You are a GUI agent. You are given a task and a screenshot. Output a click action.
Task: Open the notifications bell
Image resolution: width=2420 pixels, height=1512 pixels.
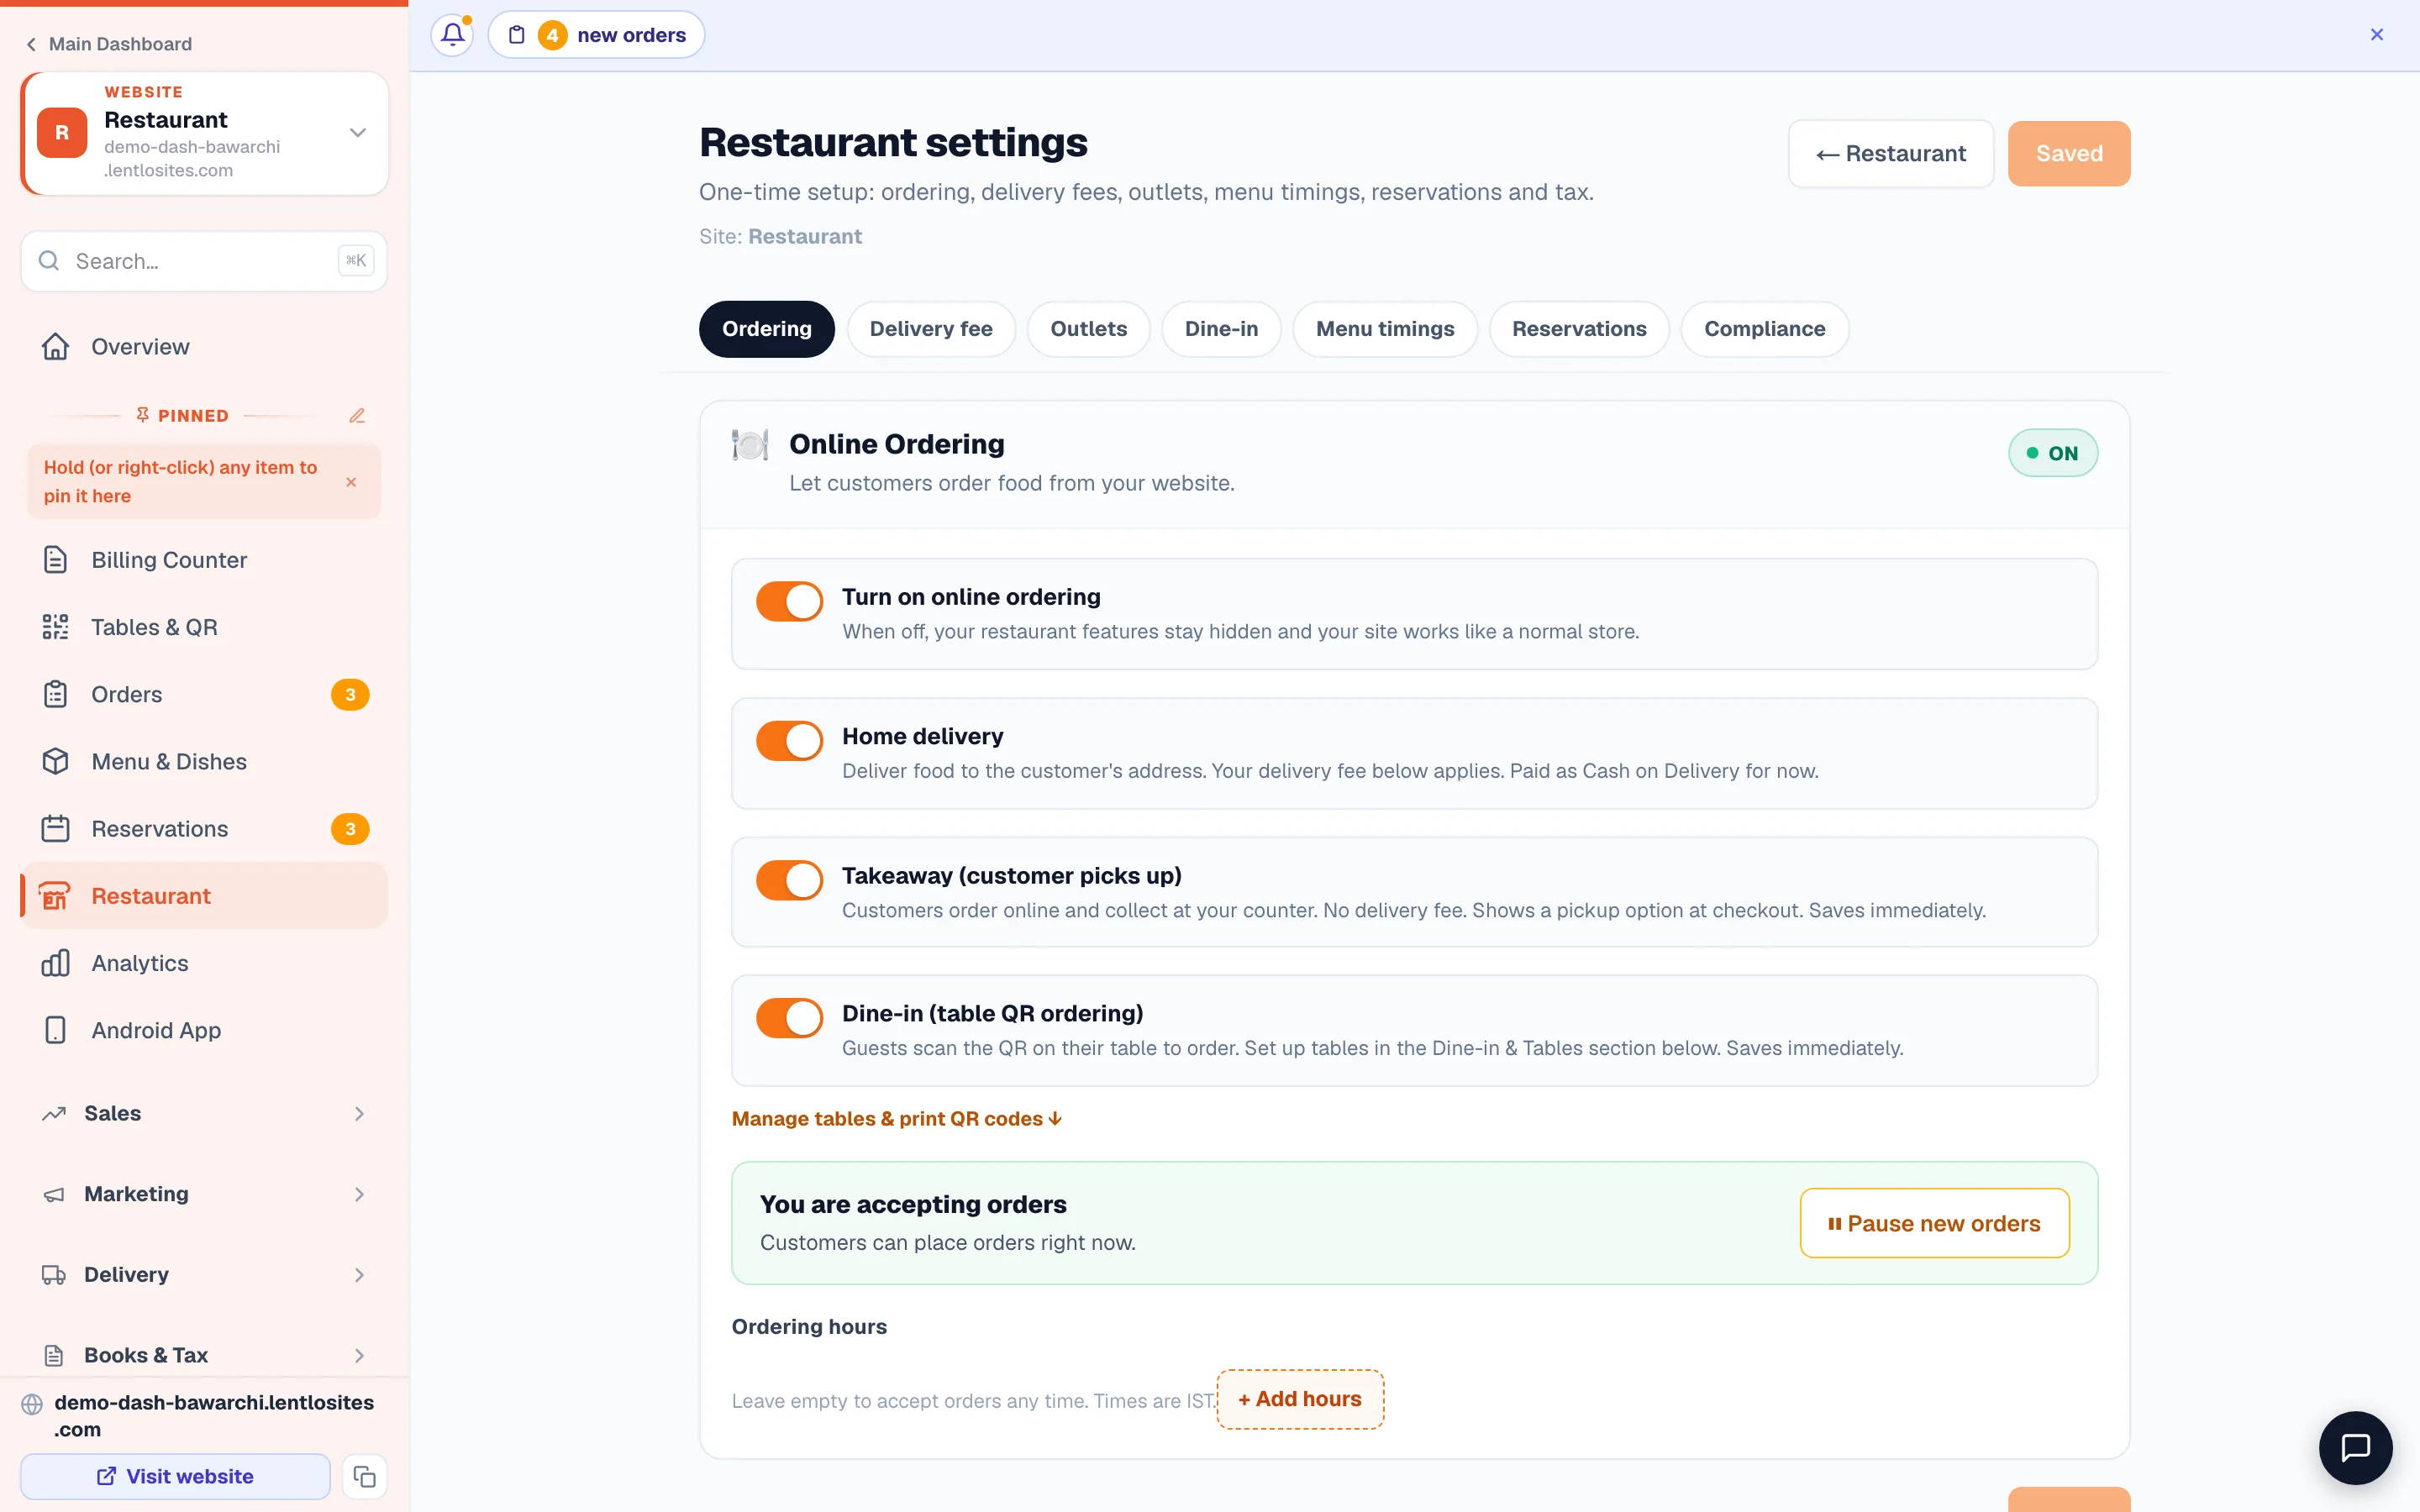452,35
